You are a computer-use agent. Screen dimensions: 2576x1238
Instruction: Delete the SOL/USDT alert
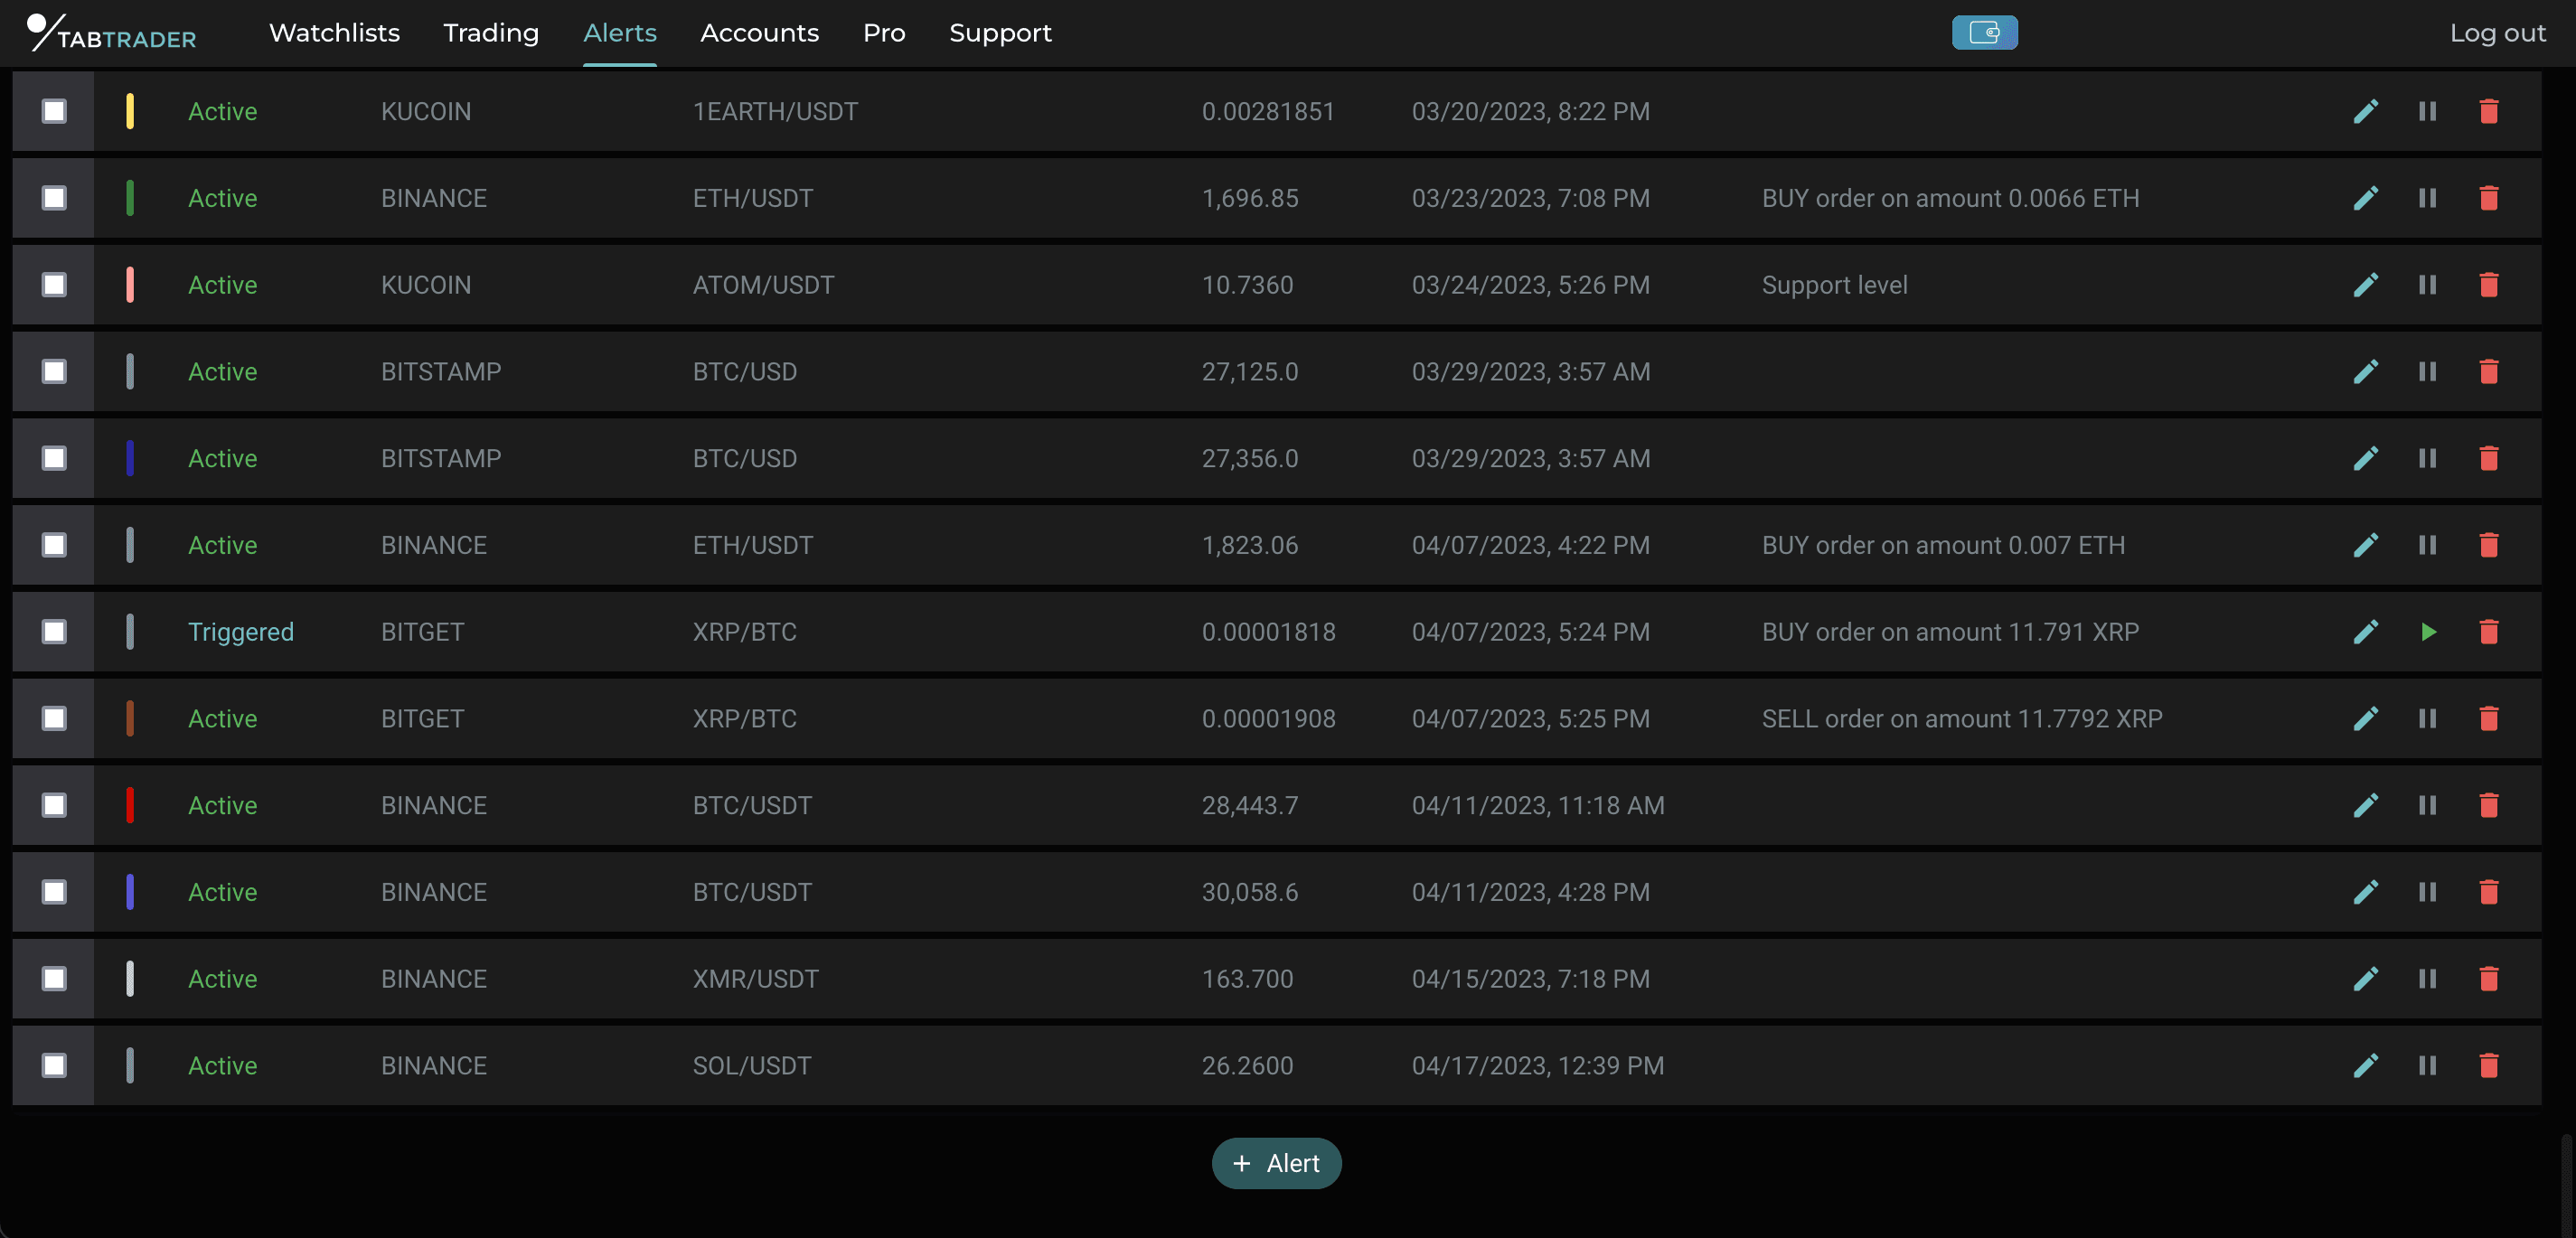2489,1066
